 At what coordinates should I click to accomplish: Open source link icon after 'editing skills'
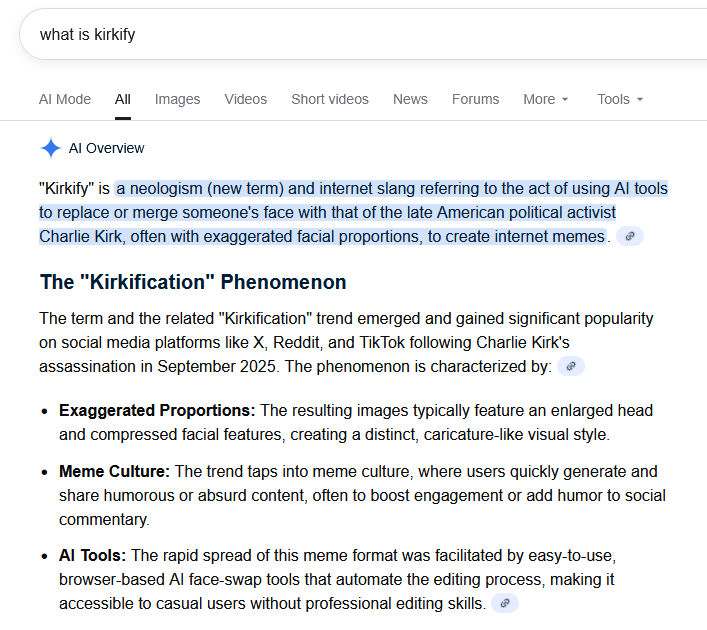(x=505, y=603)
